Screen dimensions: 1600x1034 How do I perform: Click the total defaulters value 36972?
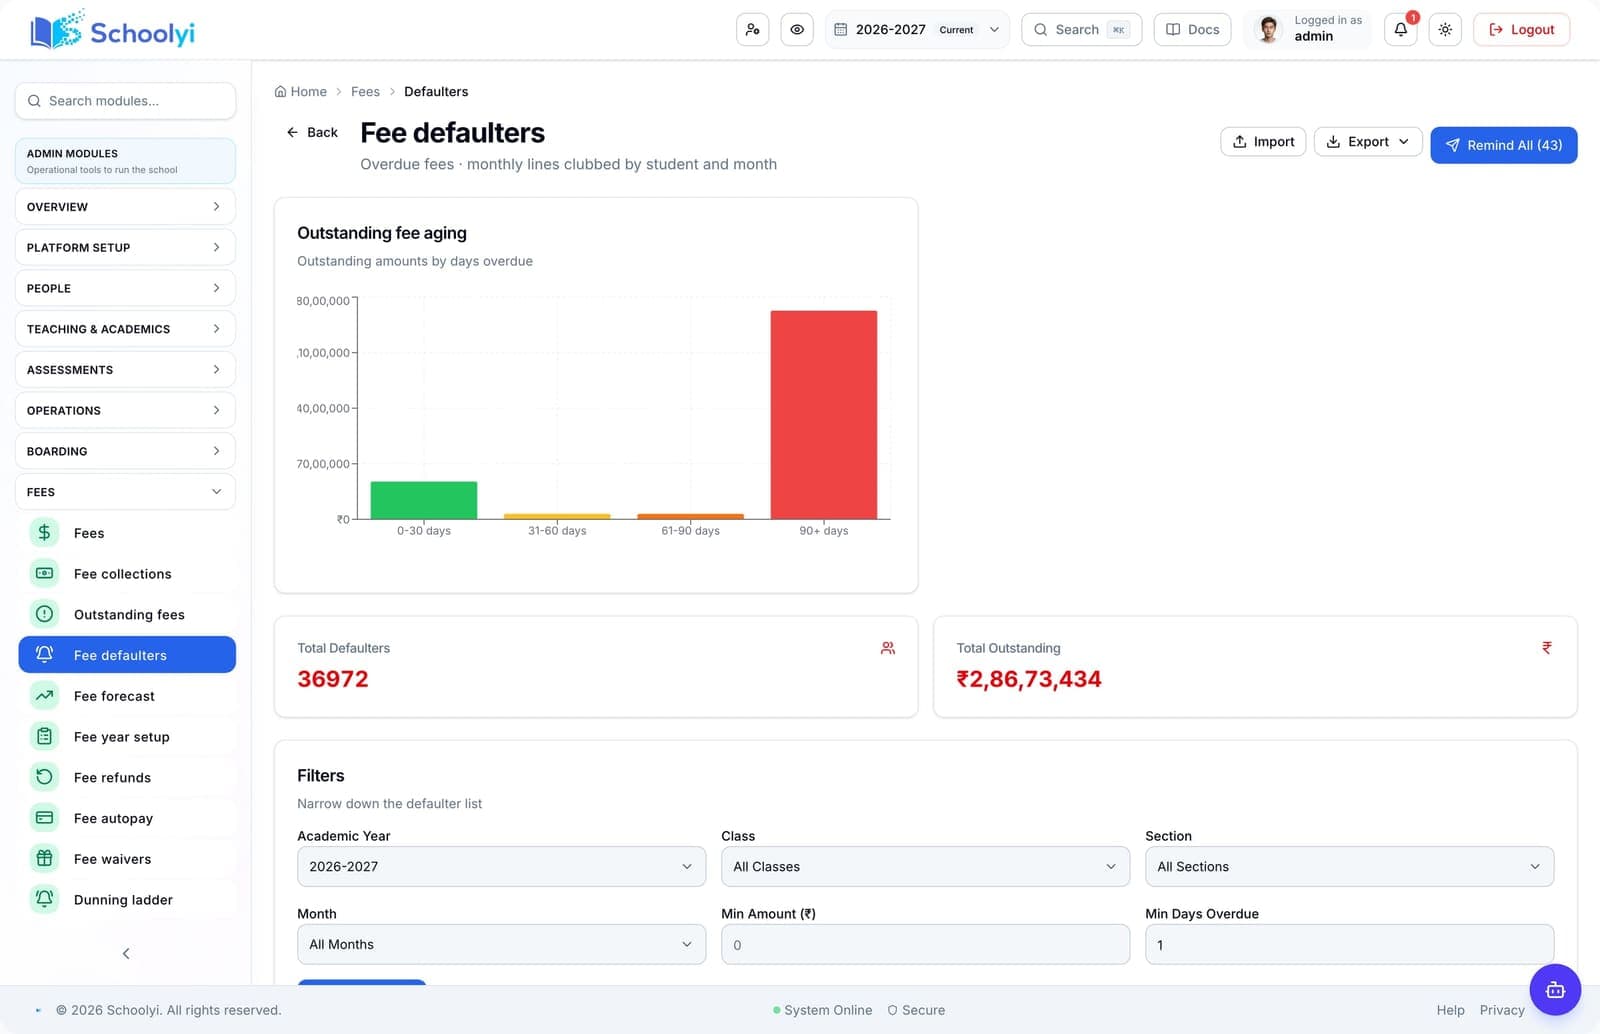[x=333, y=679]
